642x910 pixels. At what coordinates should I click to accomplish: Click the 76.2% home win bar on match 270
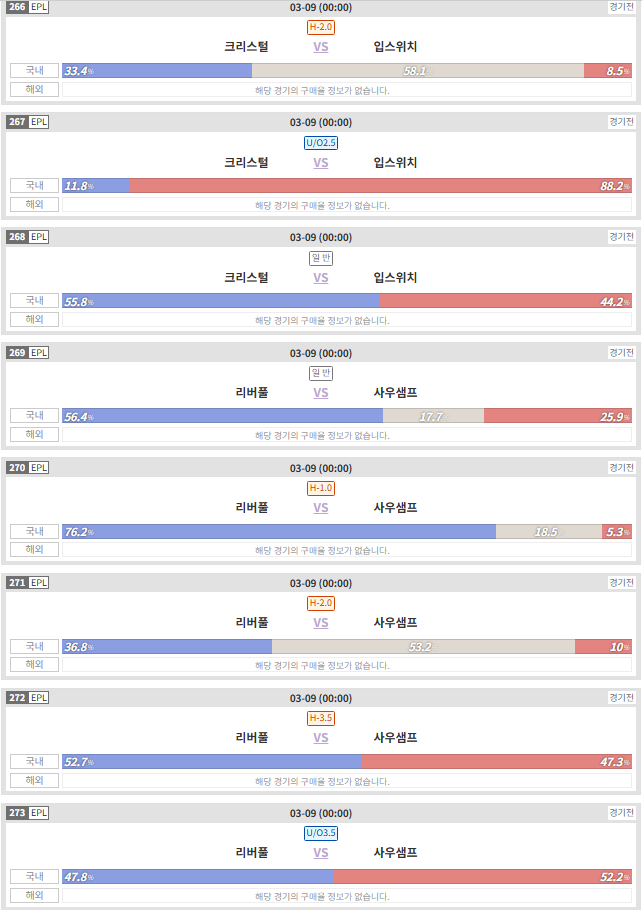279,532
